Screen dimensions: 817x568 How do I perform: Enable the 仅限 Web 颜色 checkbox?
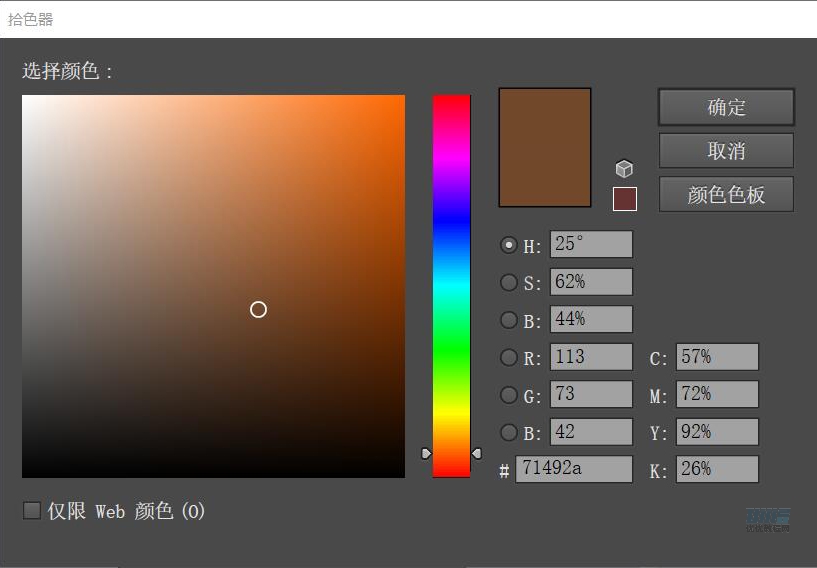point(32,511)
